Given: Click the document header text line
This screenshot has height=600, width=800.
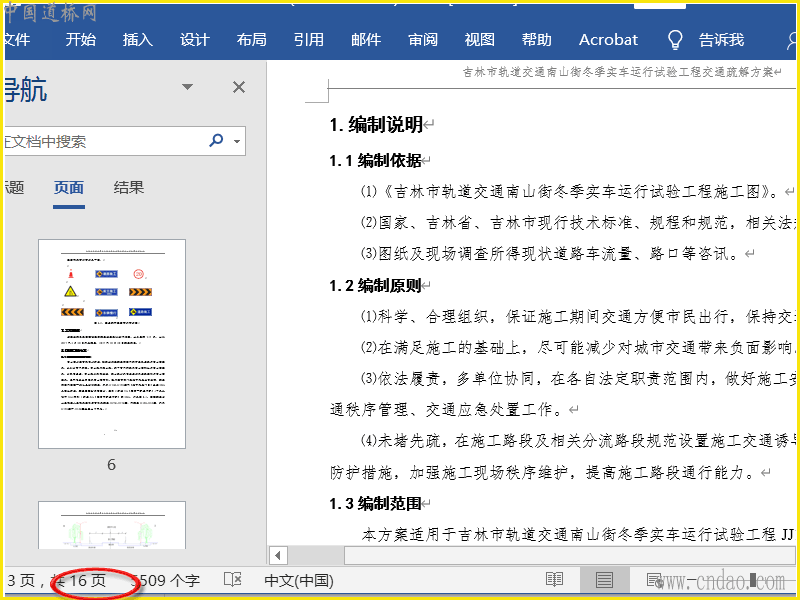Looking at the screenshot, I should click(x=618, y=72).
